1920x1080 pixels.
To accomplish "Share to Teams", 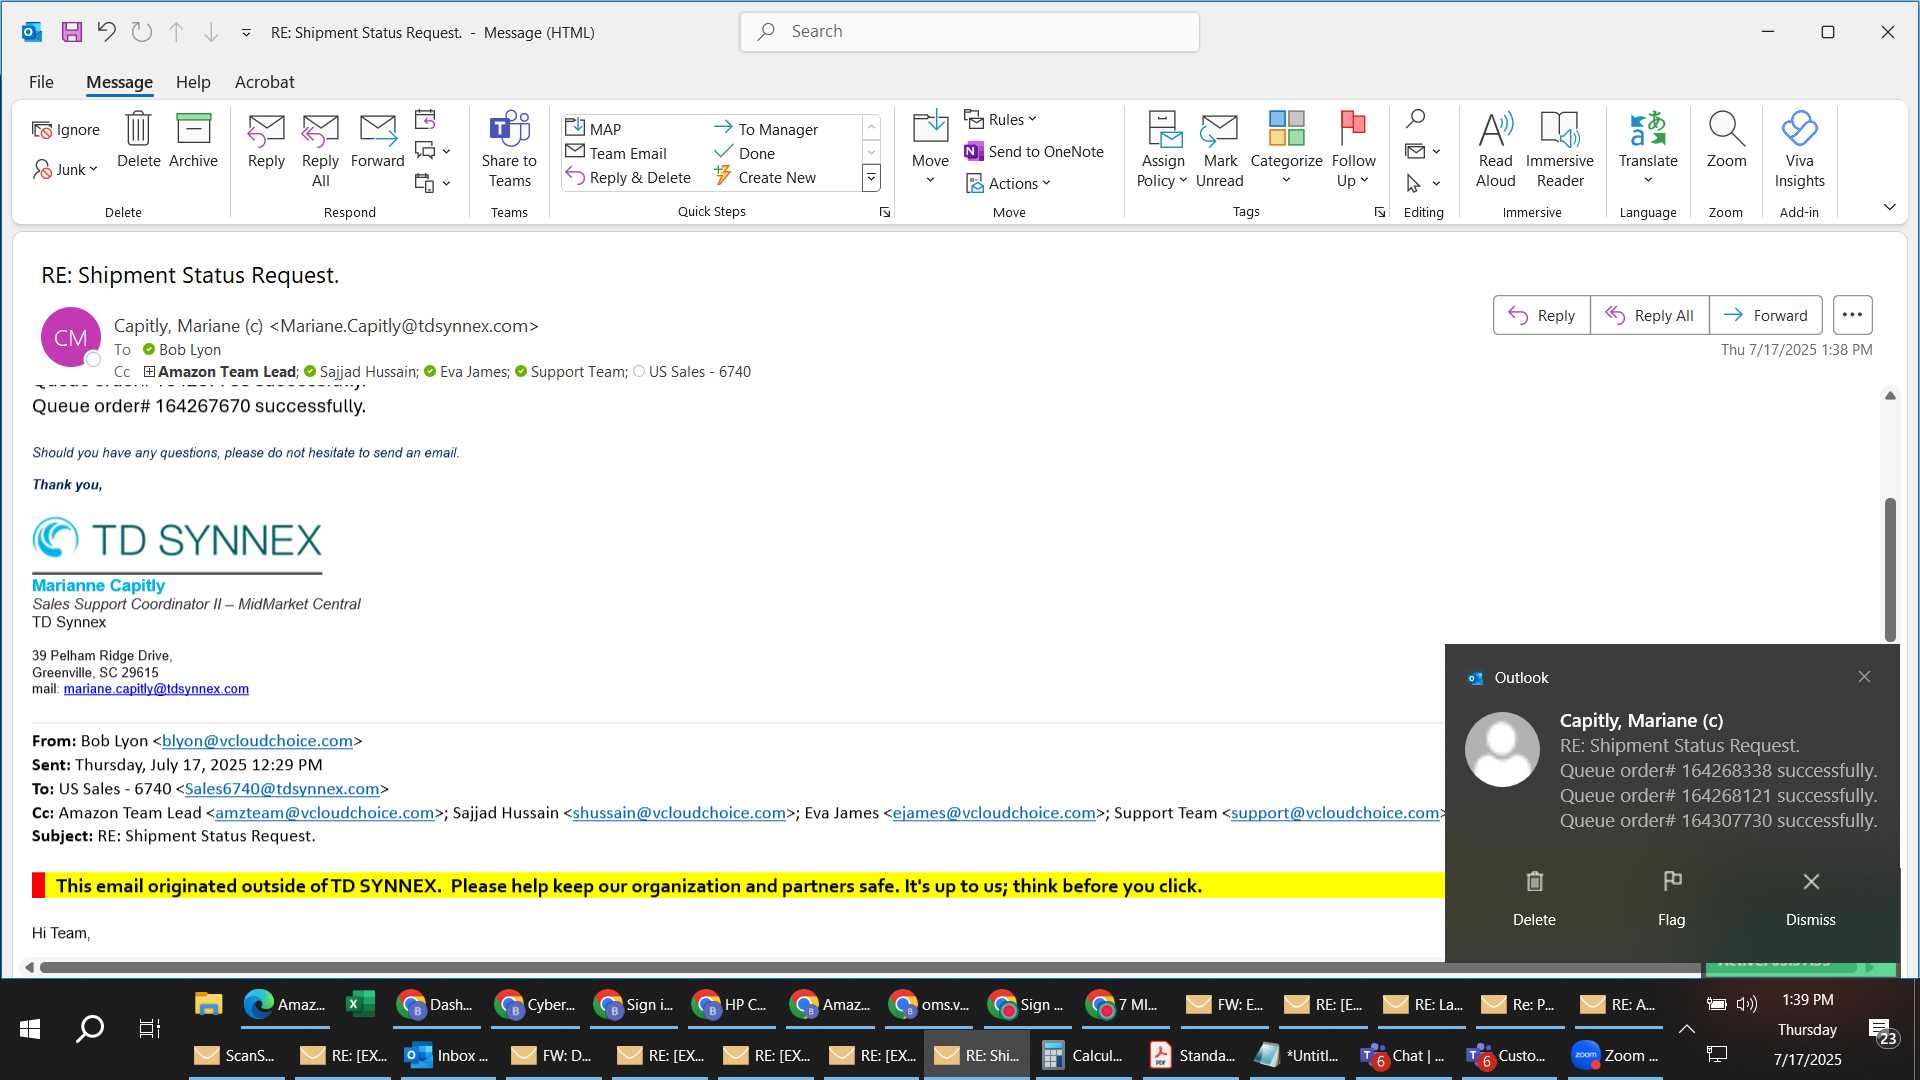I will [x=509, y=150].
